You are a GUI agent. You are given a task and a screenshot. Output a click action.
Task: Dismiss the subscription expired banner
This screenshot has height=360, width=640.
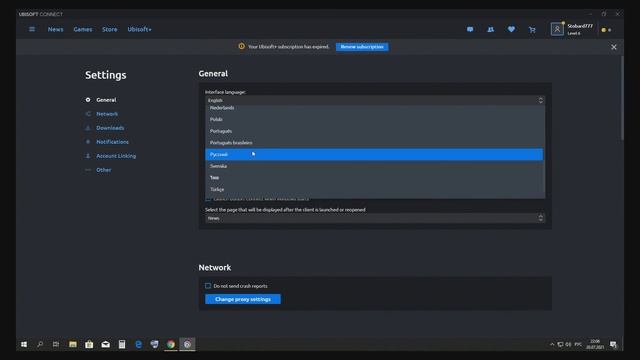(613, 47)
